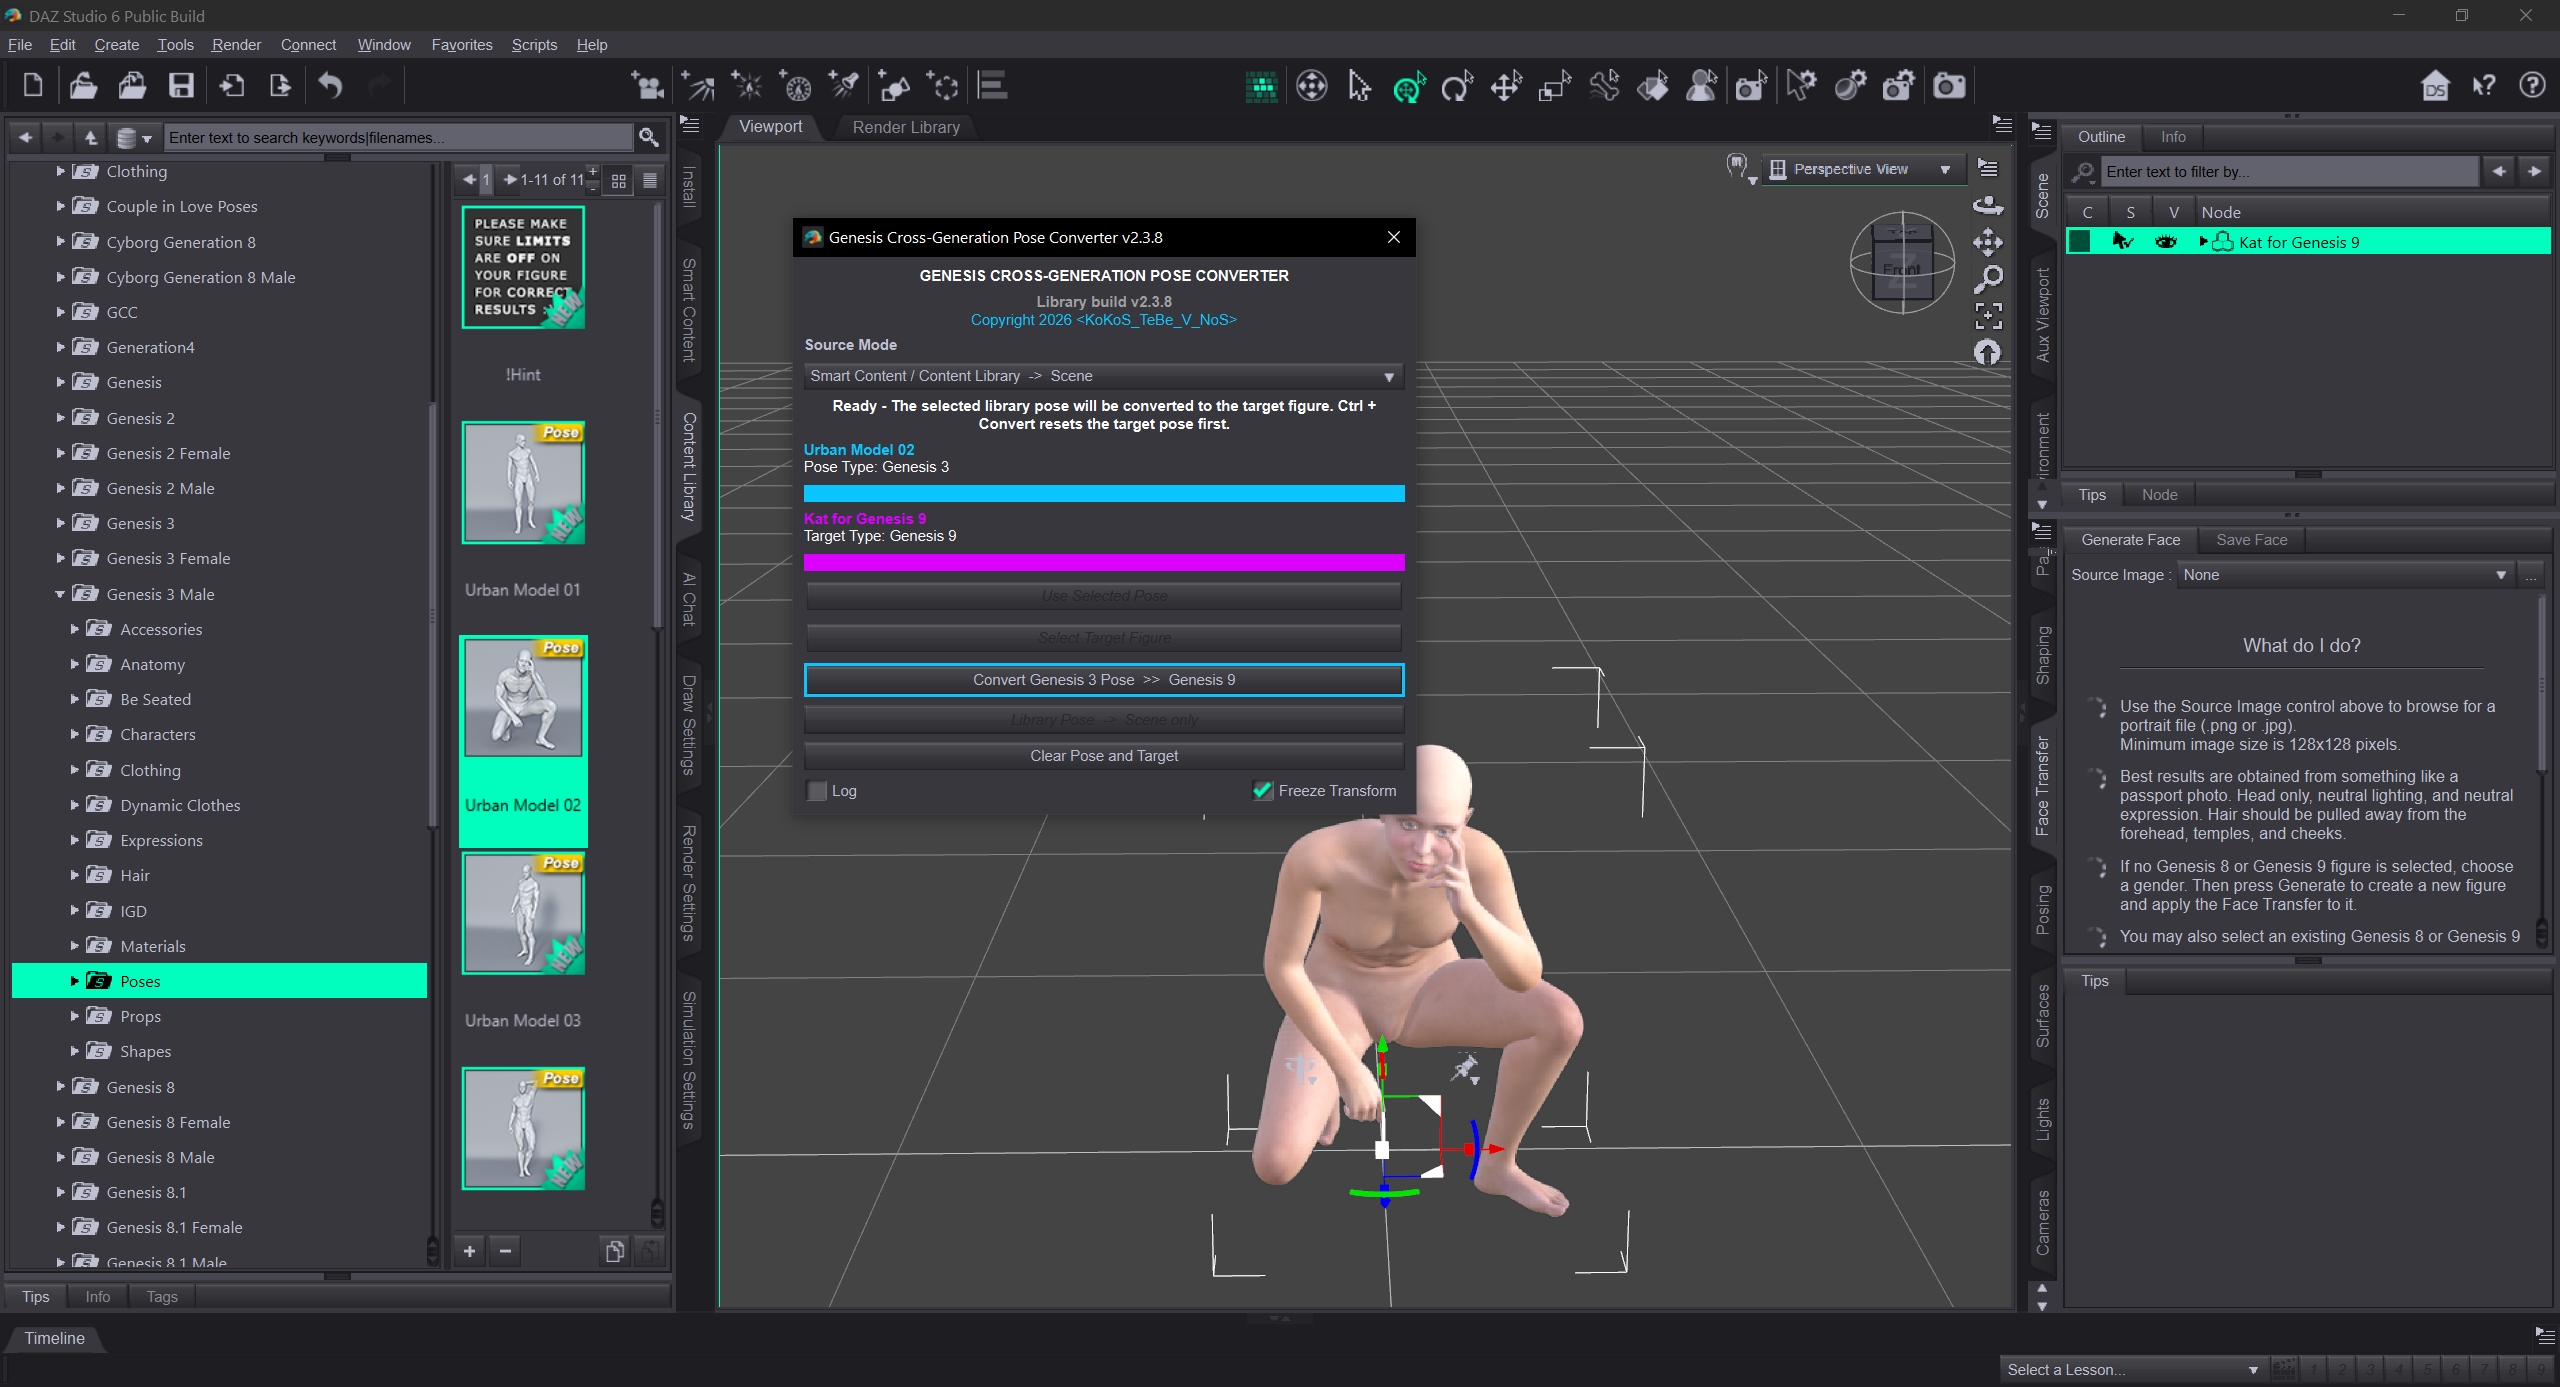
Task: Open the File menu
Action: click(20, 45)
